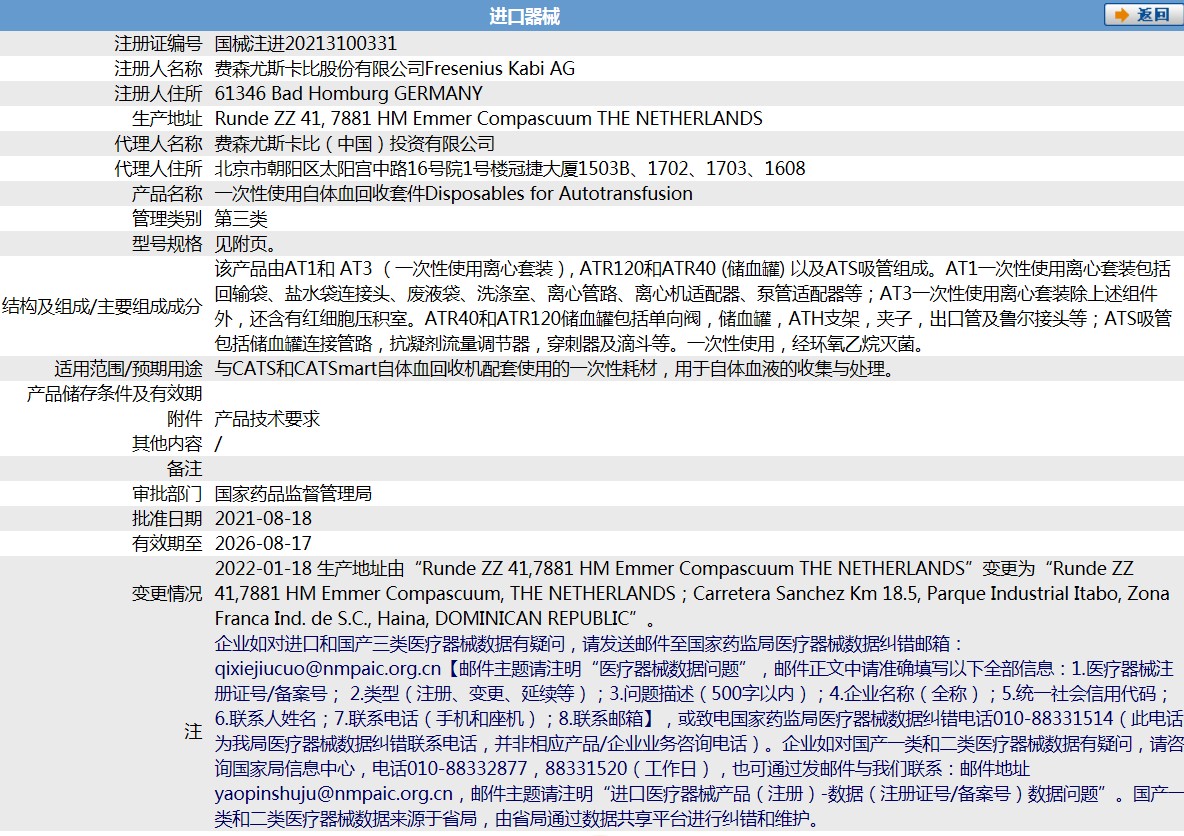Click intended use text mentioning CATSmart

[554, 369]
